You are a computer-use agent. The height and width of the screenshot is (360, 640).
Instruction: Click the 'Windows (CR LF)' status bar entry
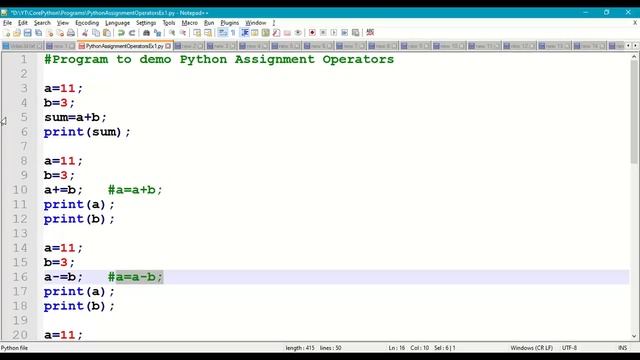531,348
